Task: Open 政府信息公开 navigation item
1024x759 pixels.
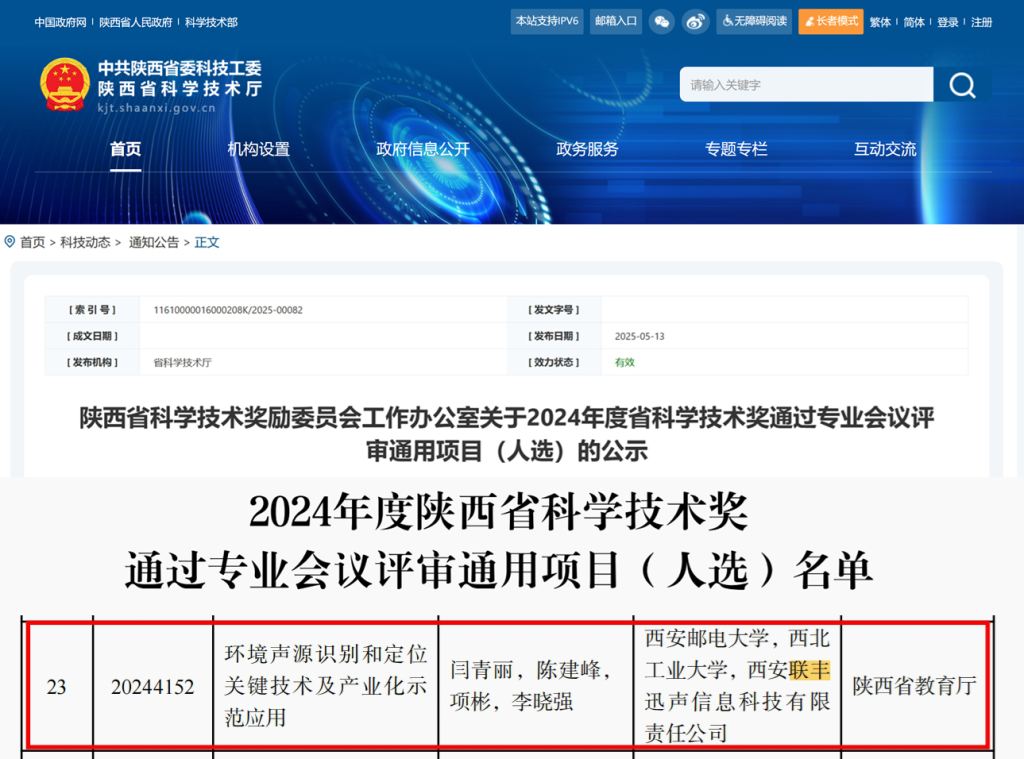Action: coord(423,150)
